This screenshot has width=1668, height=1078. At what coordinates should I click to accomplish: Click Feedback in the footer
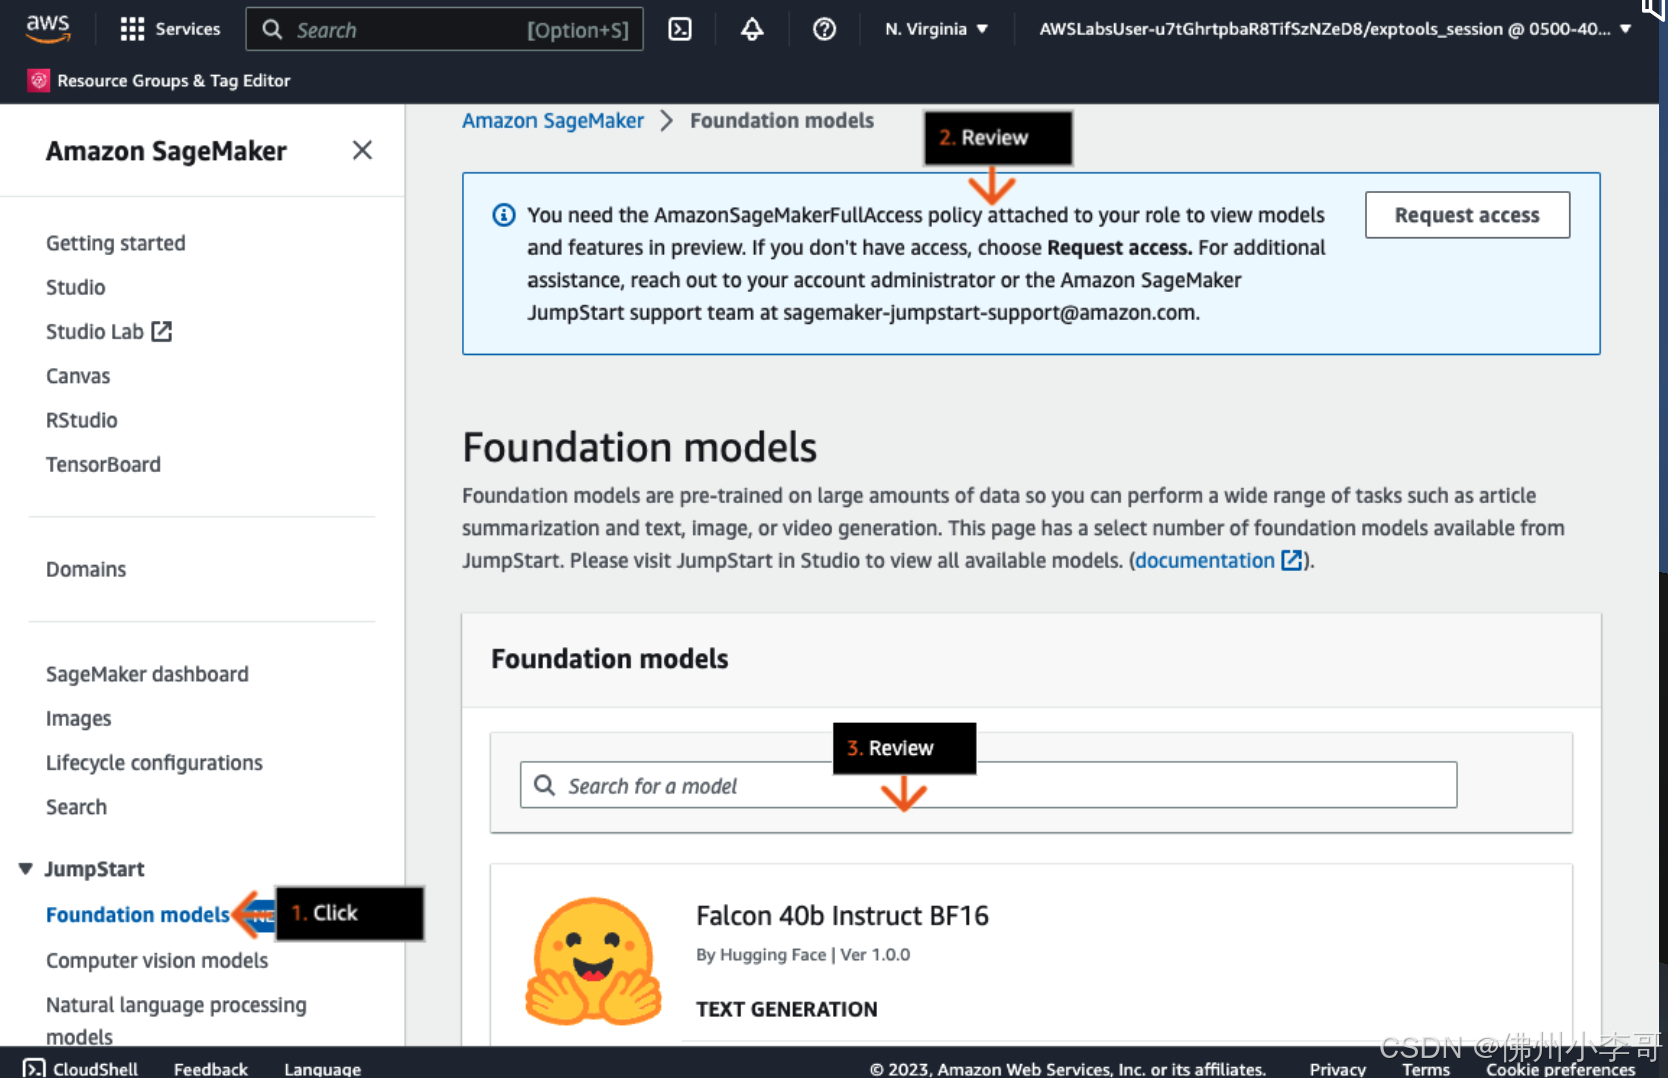coord(211,1068)
